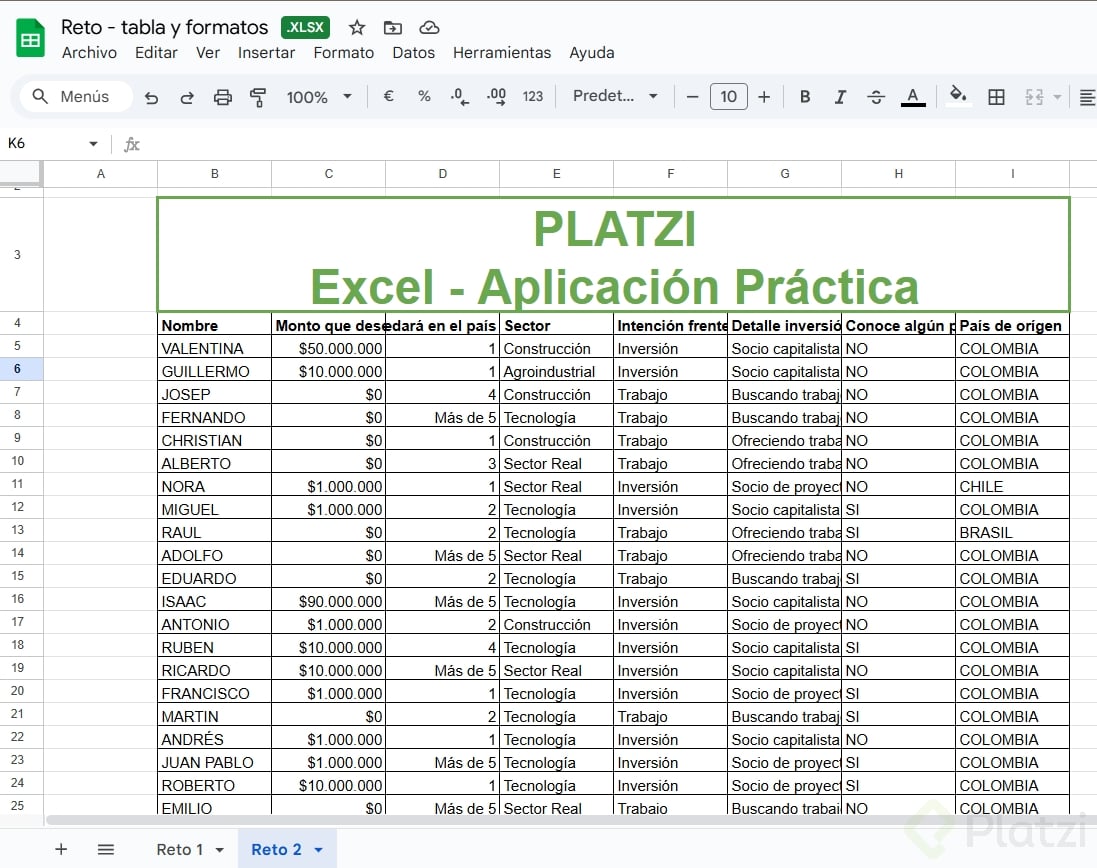Select cell with name GUILLERMO
The width and height of the screenshot is (1097, 868).
click(x=214, y=371)
